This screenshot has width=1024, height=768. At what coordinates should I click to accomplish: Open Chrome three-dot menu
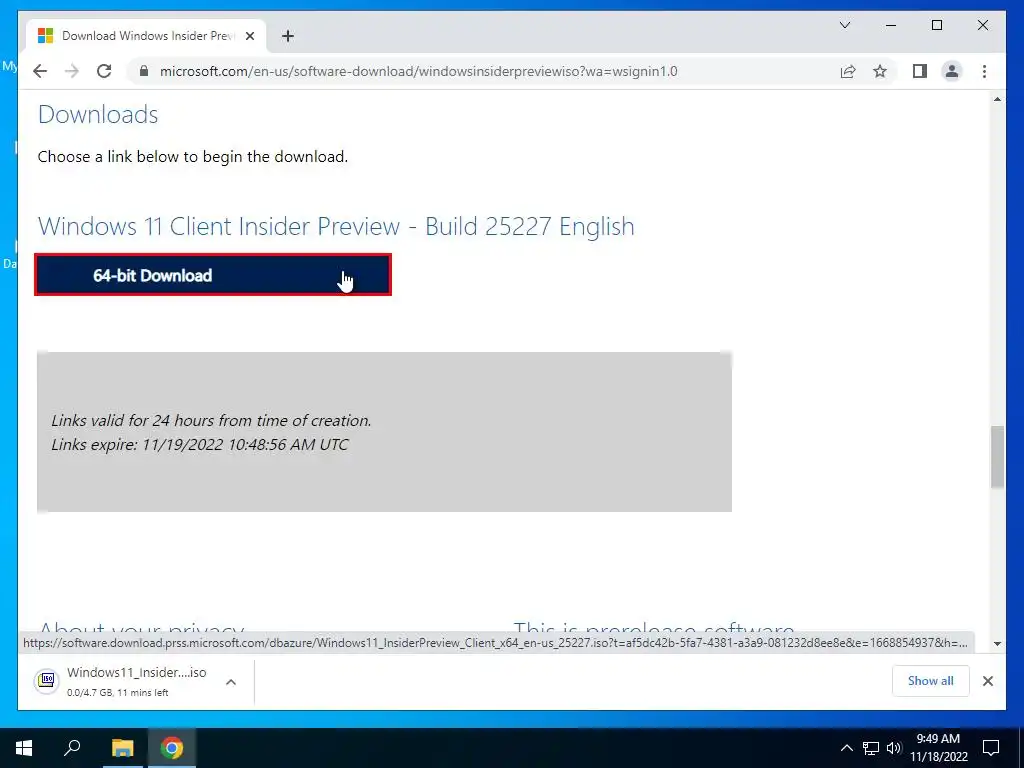click(x=984, y=71)
